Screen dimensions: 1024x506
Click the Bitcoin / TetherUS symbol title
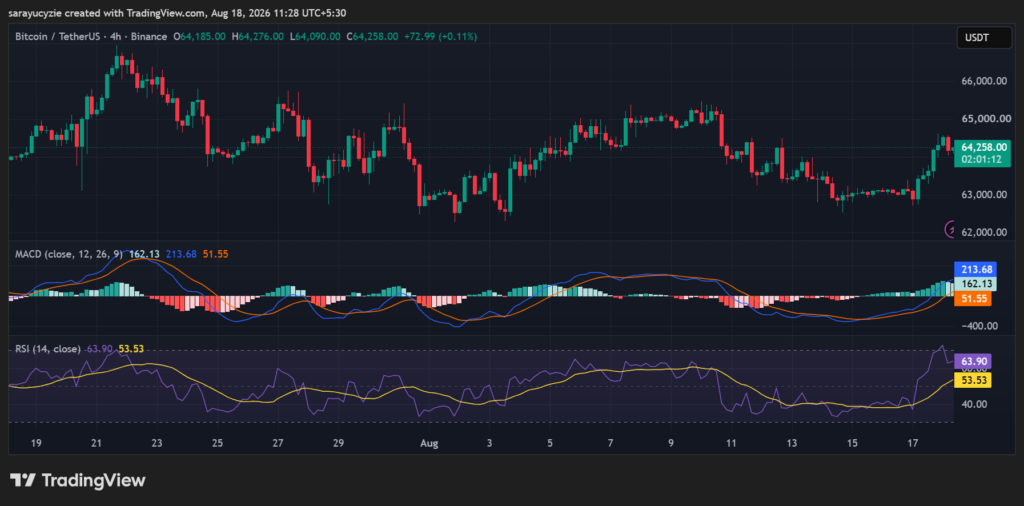coord(57,37)
